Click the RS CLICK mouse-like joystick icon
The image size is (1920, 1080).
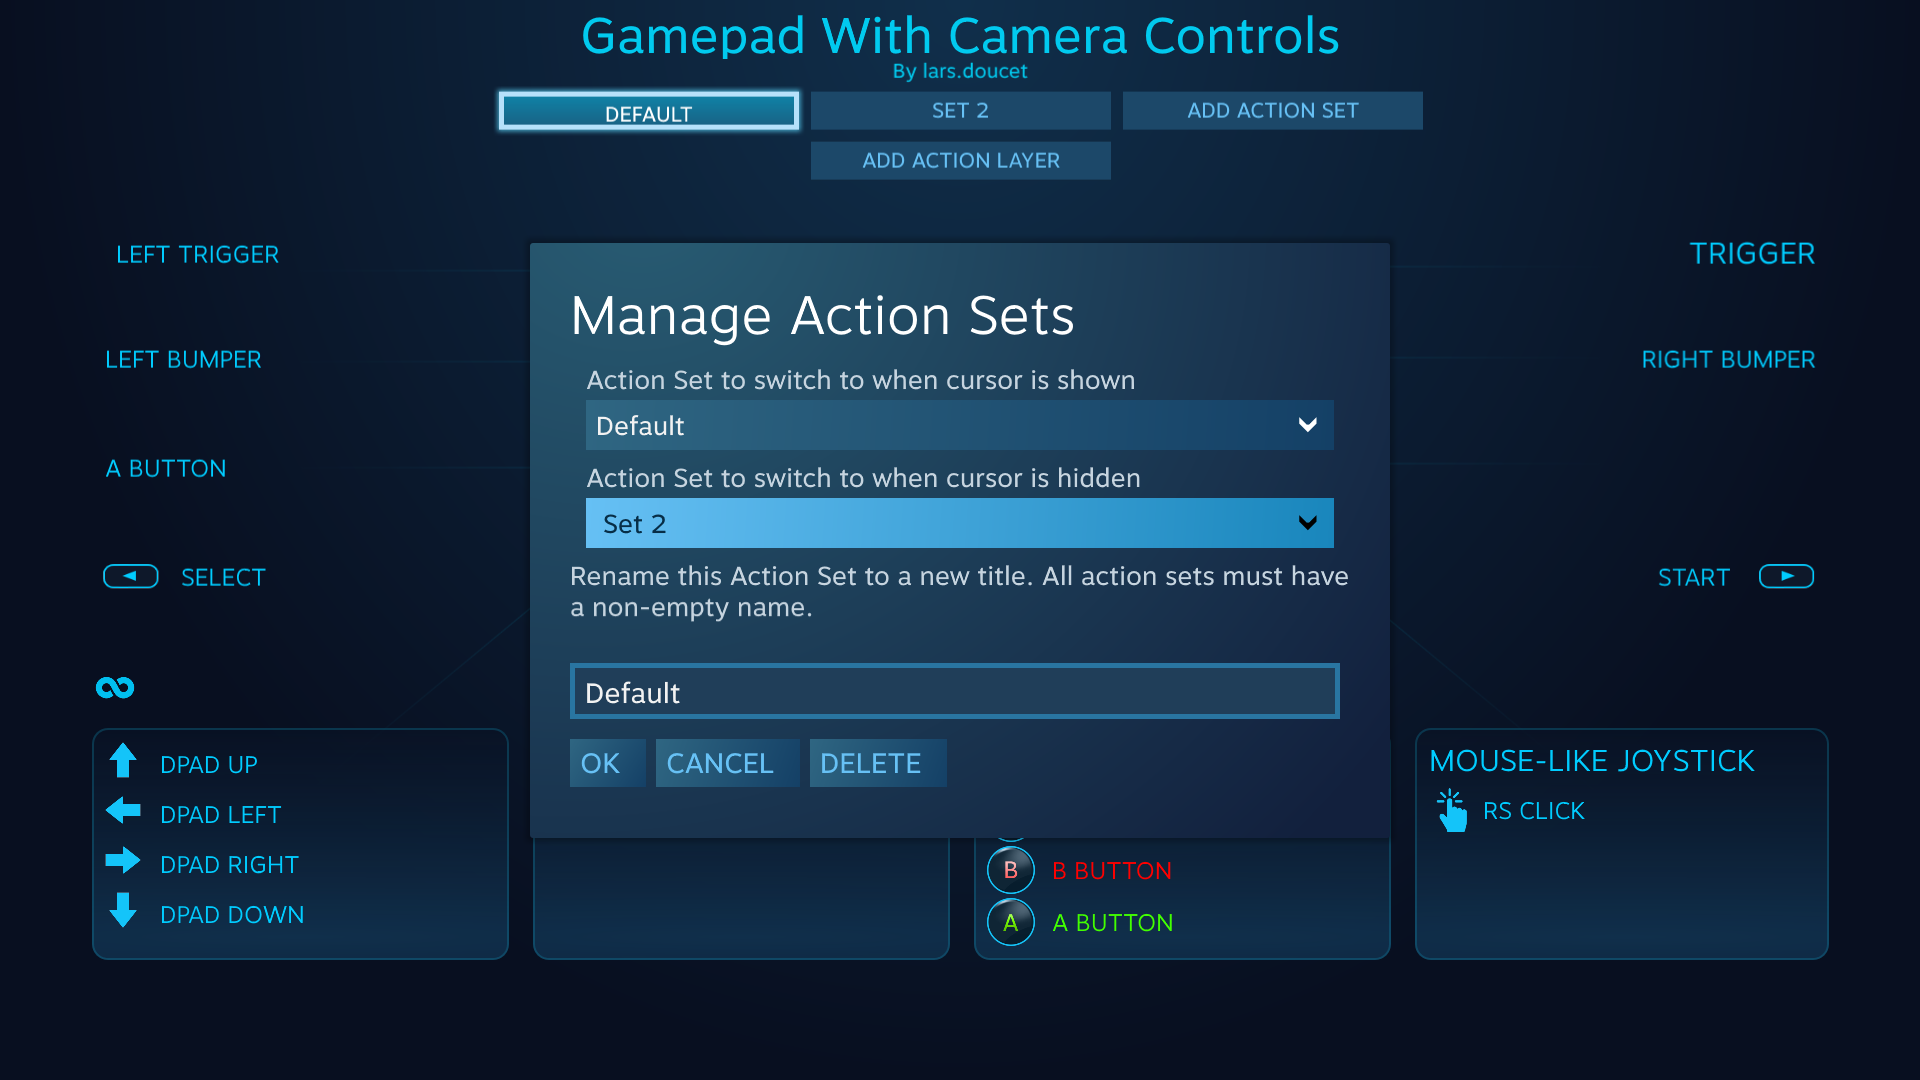1451,811
